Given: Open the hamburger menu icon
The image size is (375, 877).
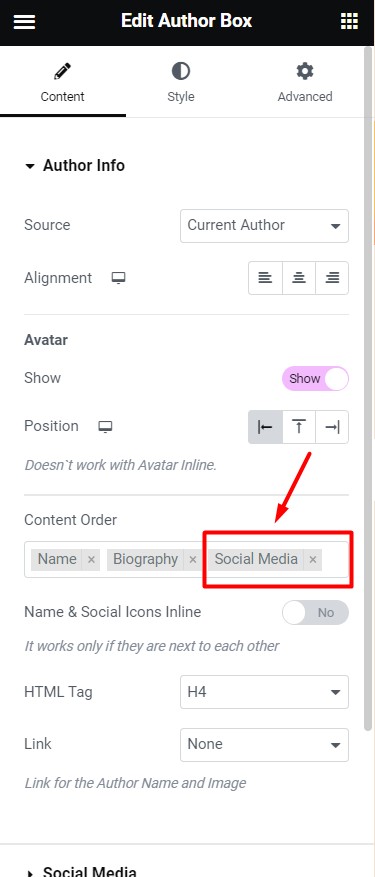Looking at the screenshot, I should tap(24, 22).
